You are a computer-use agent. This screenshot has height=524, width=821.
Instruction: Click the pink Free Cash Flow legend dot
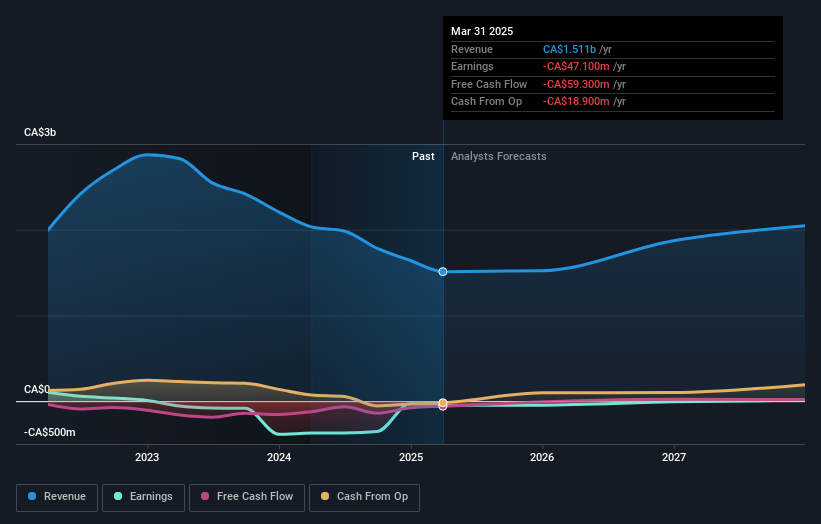pyautogui.click(x=205, y=496)
